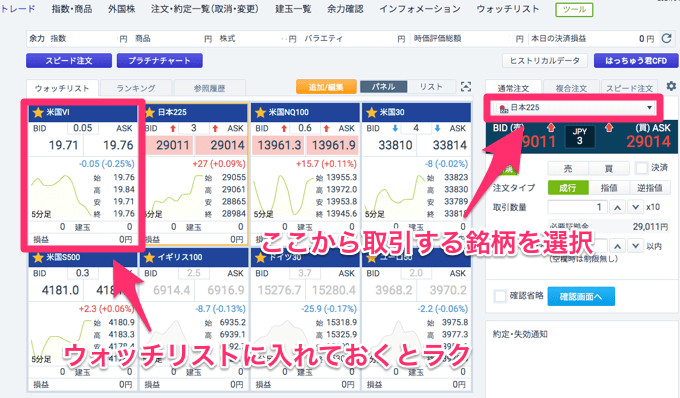The height and width of the screenshot is (398, 680).
Task: Click 米国NQ100 ASK price 13961.9
Action: pyautogui.click(x=333, y=145)
